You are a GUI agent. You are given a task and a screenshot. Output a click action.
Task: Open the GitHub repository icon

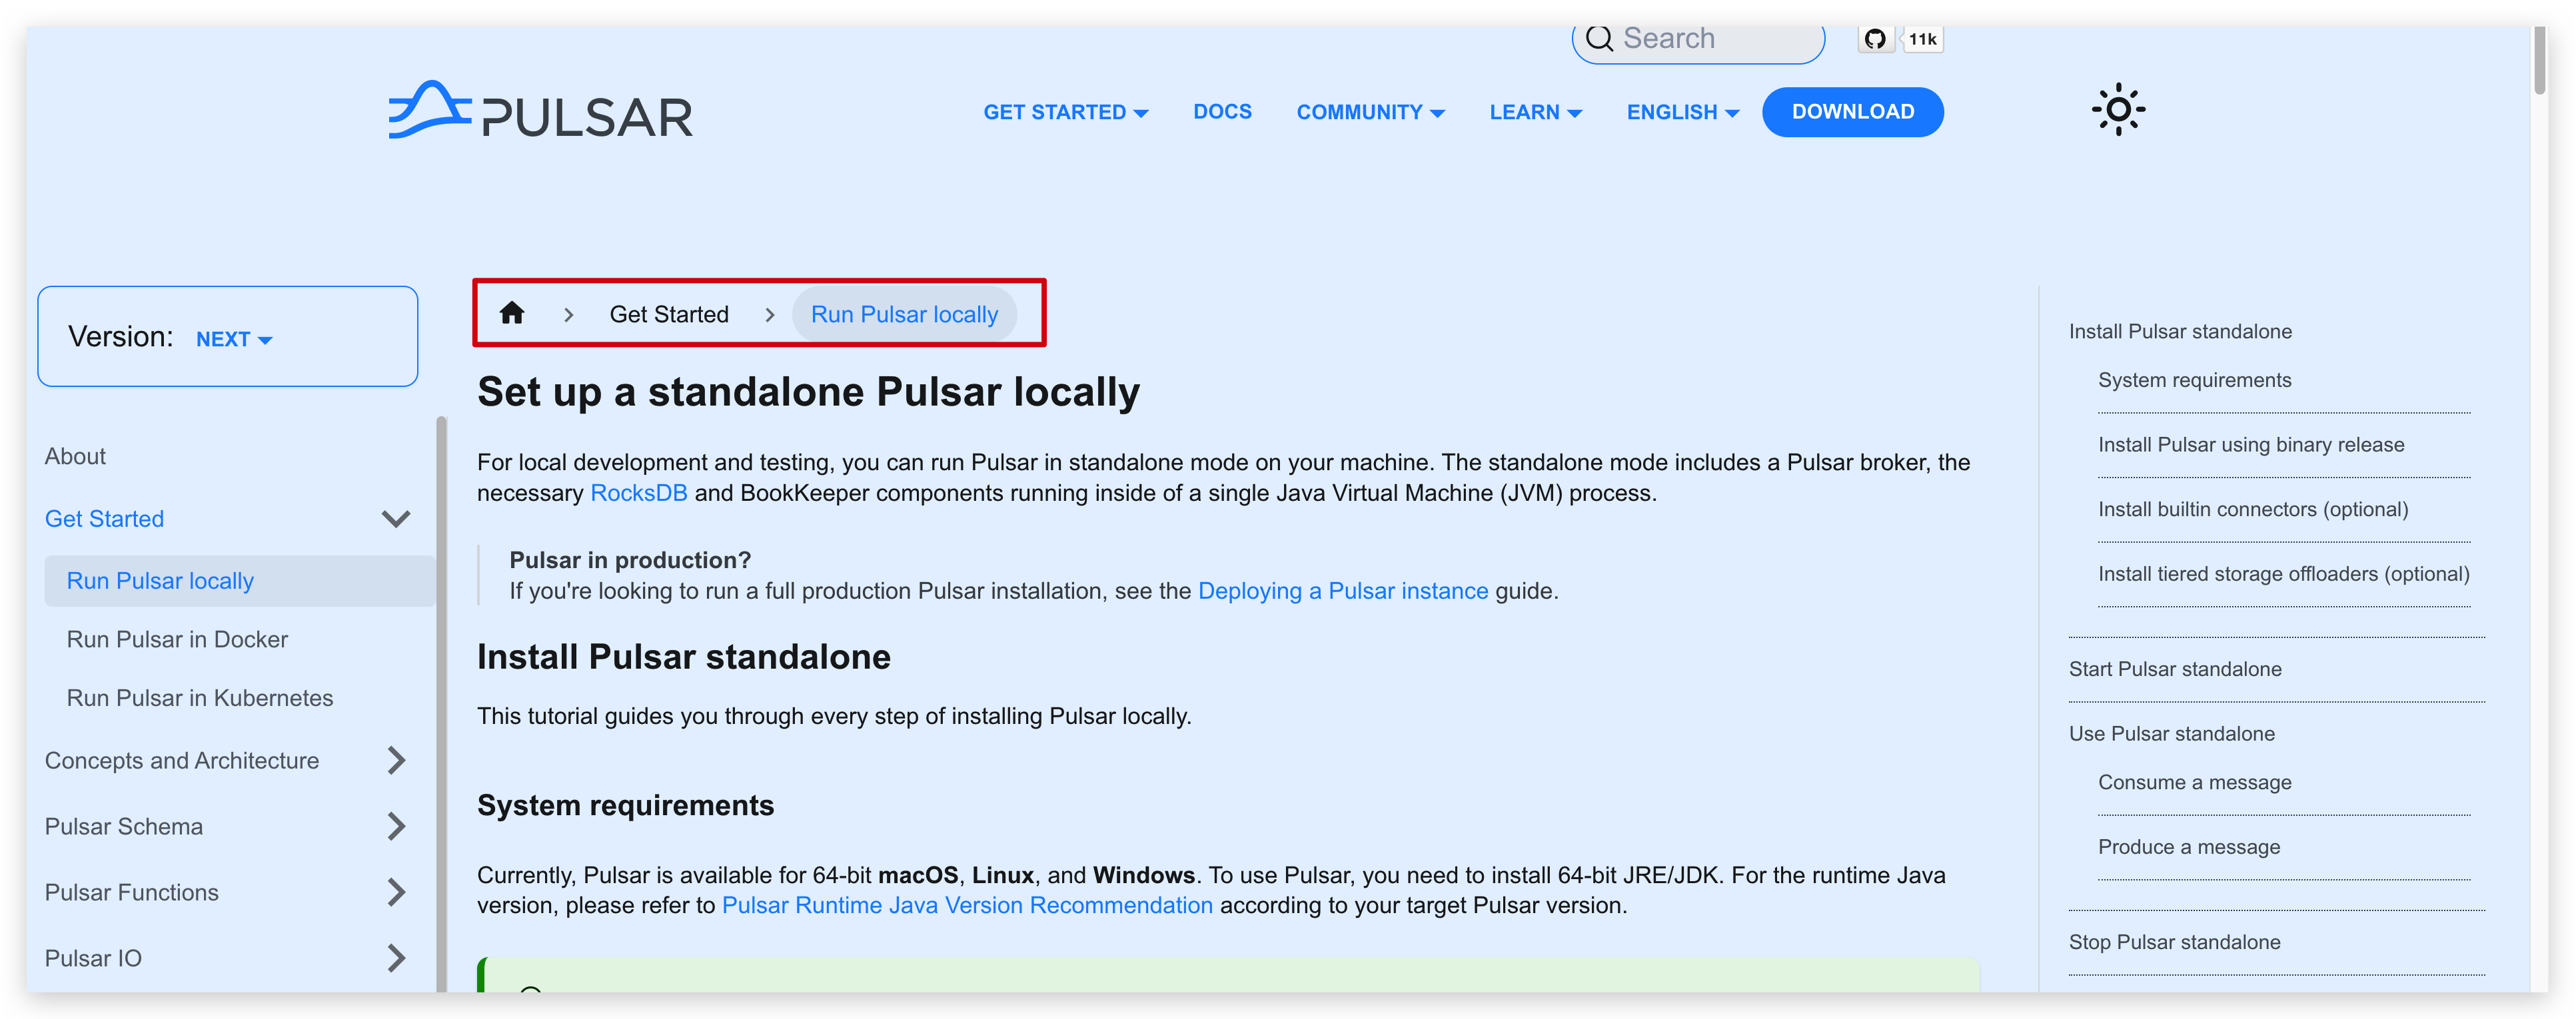(1875, 38)
